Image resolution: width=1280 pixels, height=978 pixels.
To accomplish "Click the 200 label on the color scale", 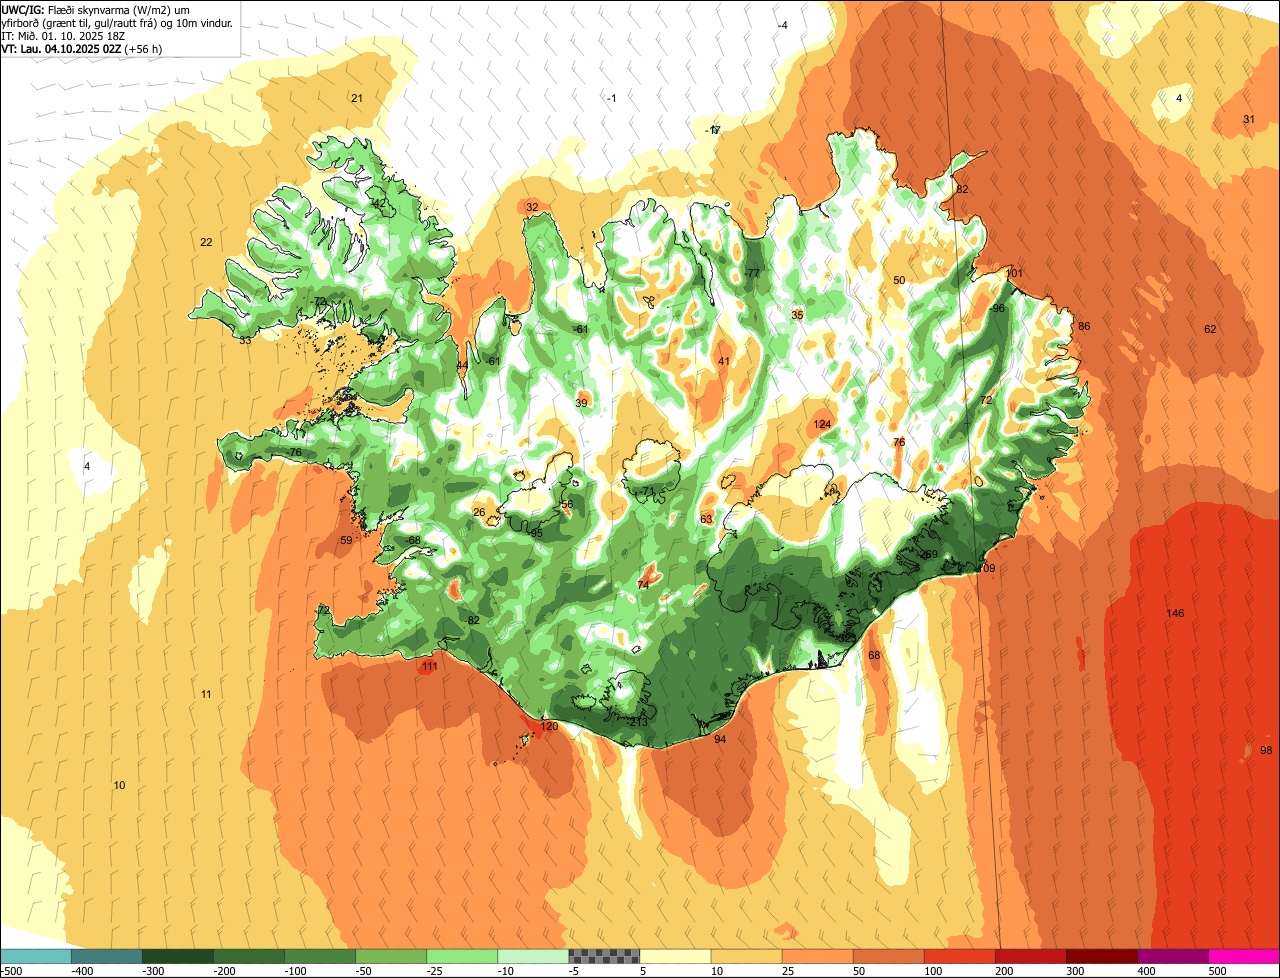I will pos(1004,970).
